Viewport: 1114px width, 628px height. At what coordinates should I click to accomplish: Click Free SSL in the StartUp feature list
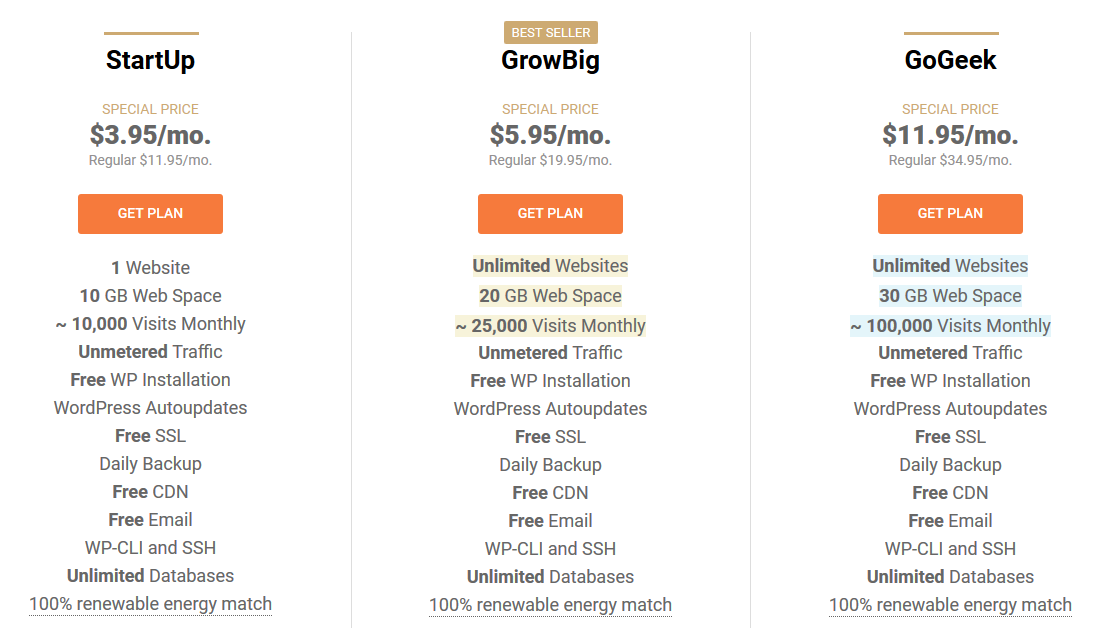tap(150, 436)
